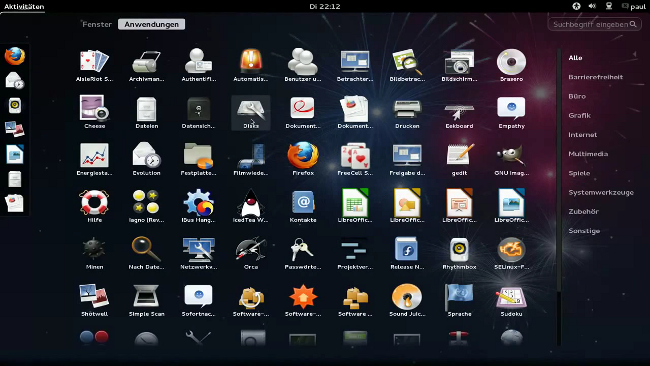Open Energiestatistiken power statistics
The image size is (650, 366).
pyautogui.click(x=95, y=159)
